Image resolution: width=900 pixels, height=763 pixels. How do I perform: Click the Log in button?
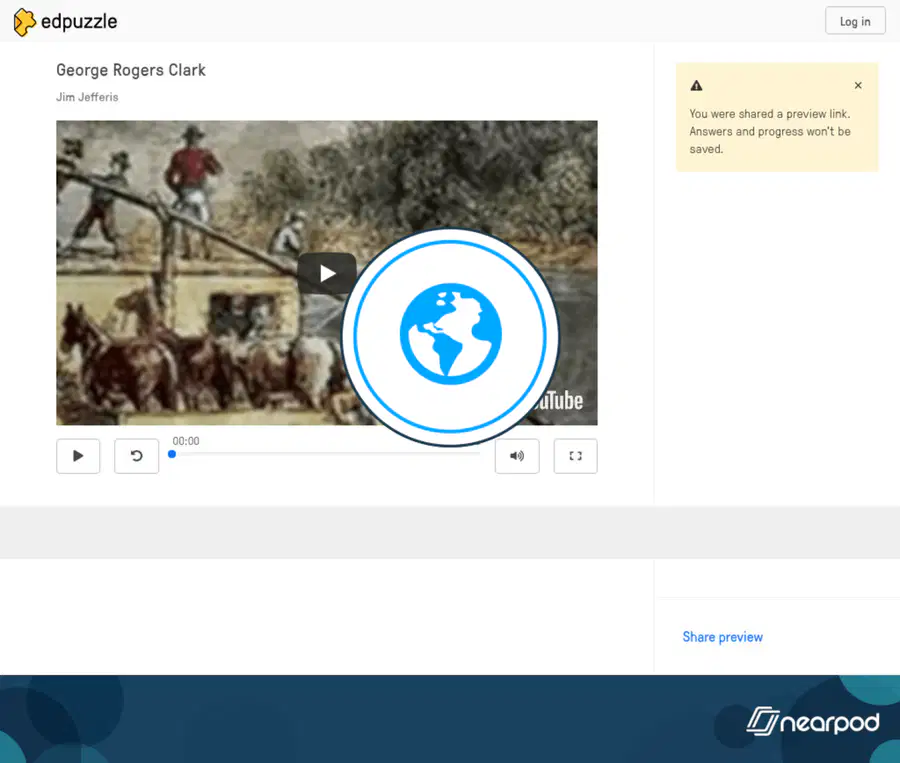tap(855, 21)
